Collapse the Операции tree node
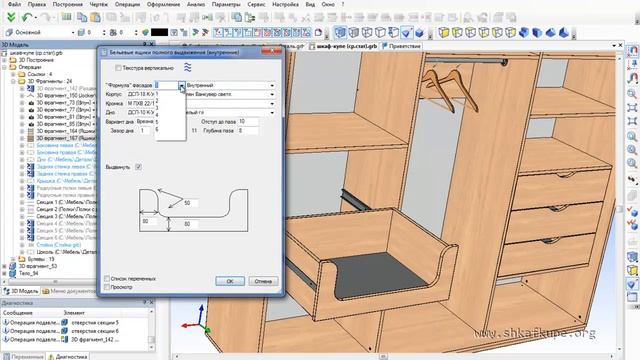The height and width of the screenshot is (360, 640). click(x=5, y=67)
